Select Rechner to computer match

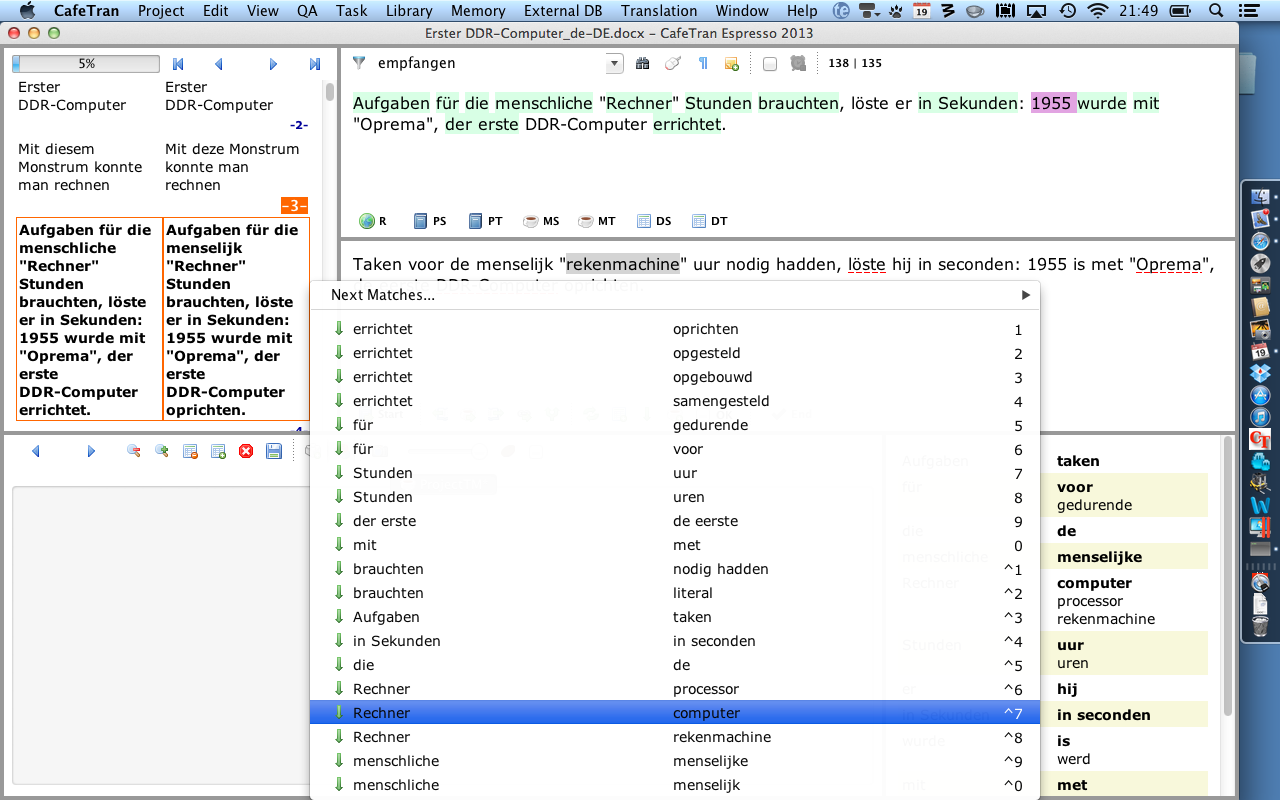pos(675,713)
